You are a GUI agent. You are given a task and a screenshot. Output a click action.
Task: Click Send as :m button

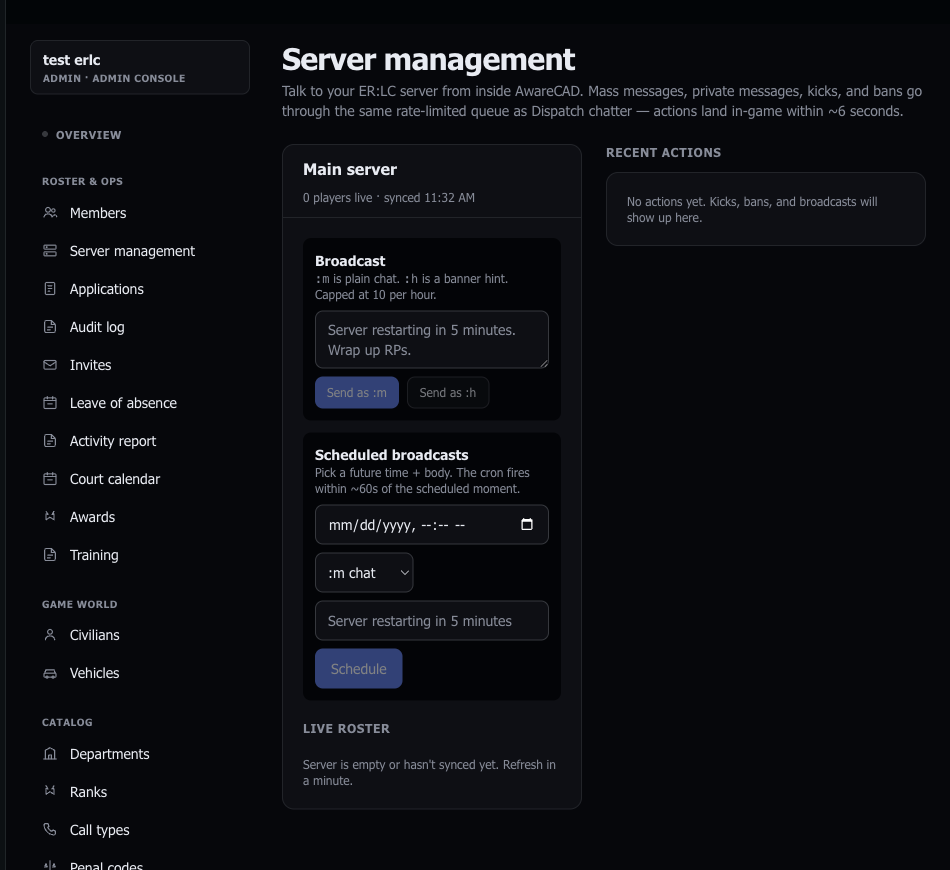tap(357, 393)
